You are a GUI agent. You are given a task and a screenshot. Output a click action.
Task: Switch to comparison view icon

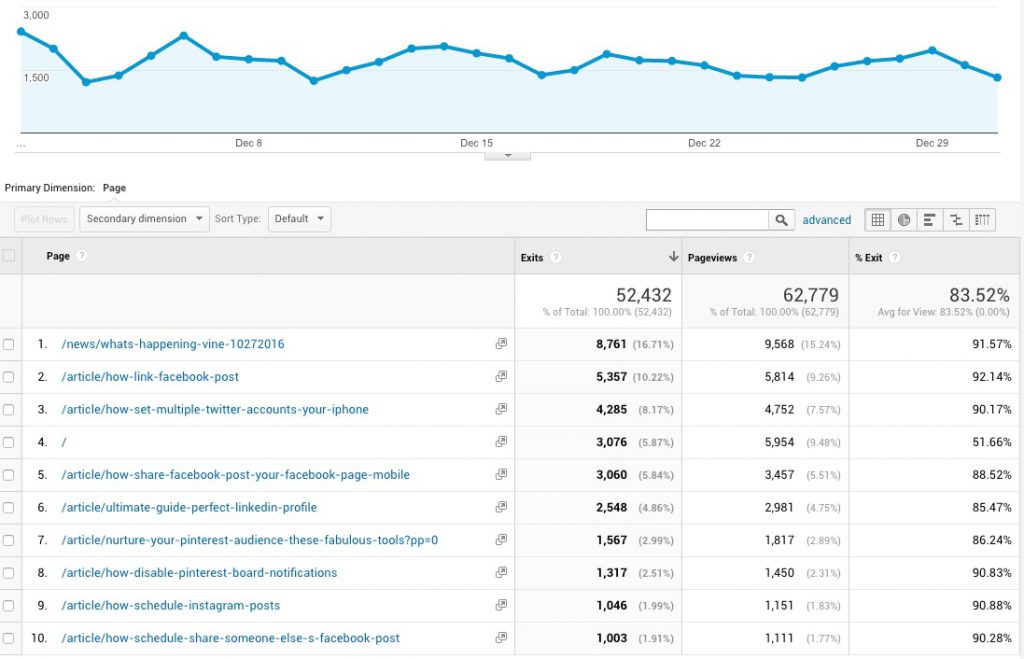[956, 220]
